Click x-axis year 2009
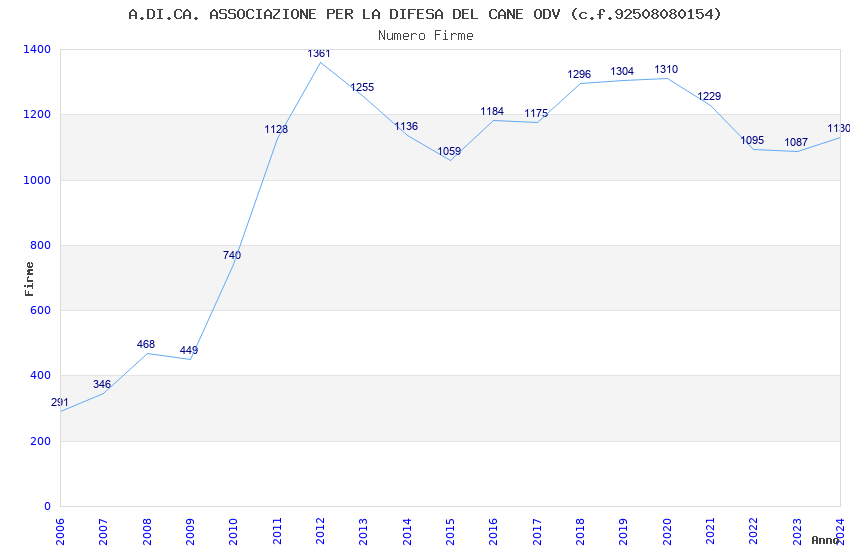This screenshot has height=550, width=850. point(190,531)
